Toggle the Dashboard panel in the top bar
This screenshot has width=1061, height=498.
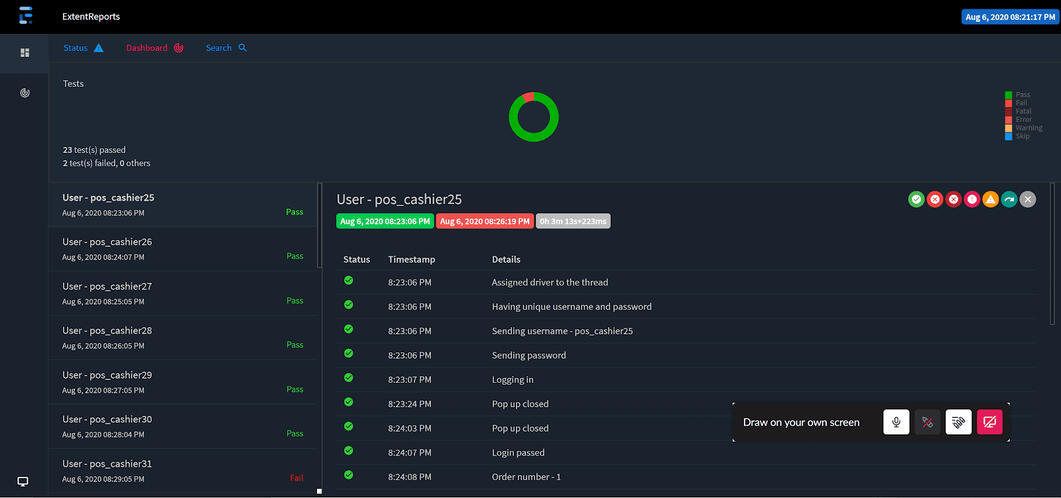[x=154, y=48]
